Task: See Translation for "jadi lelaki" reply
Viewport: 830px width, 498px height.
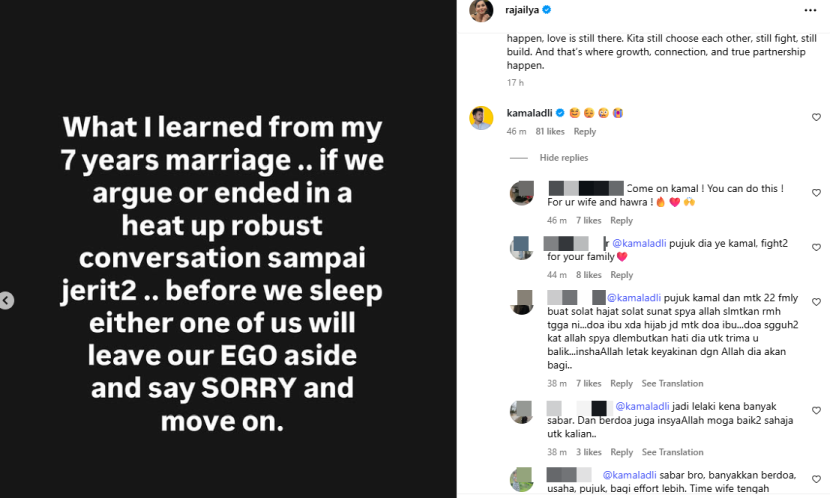Action: tap(671, 452)
